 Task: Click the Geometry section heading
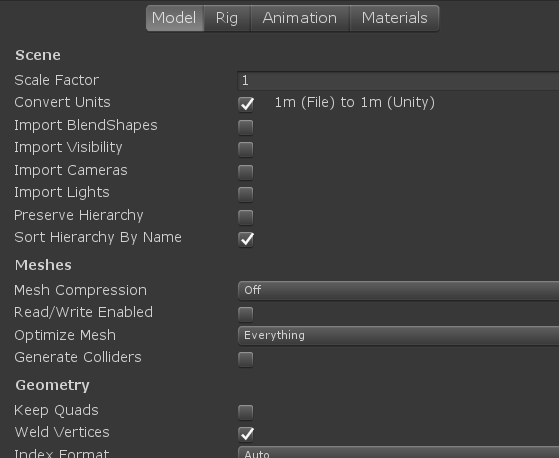(52, 385)
